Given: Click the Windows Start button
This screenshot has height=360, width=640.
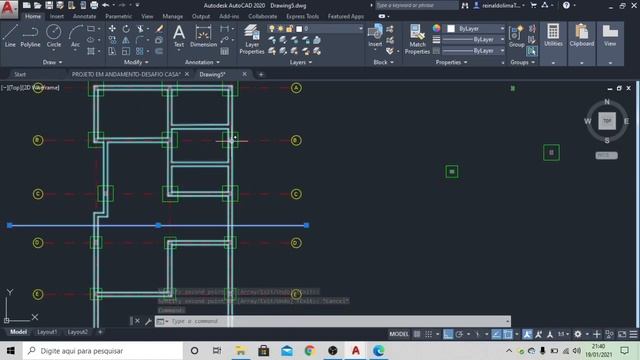Looking at the screenshot, I should coord(11,351).
